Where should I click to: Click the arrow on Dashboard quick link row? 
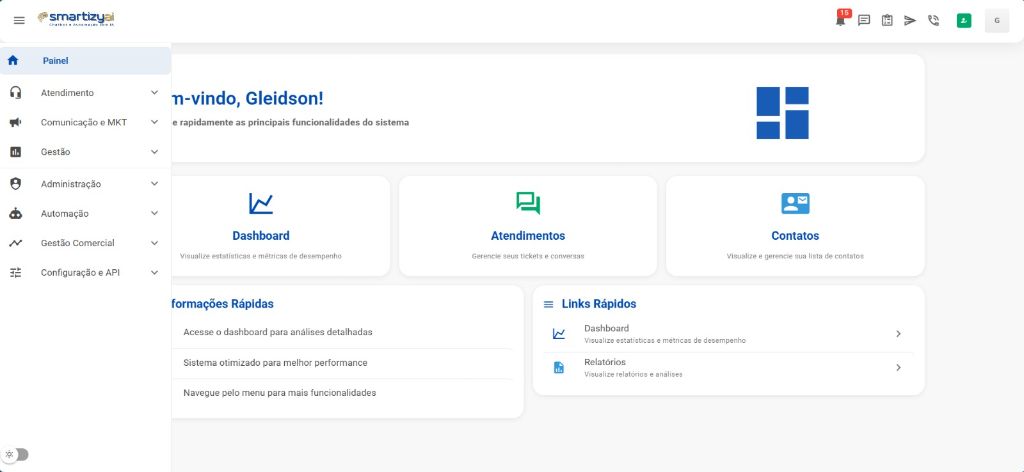pos(899,334)
